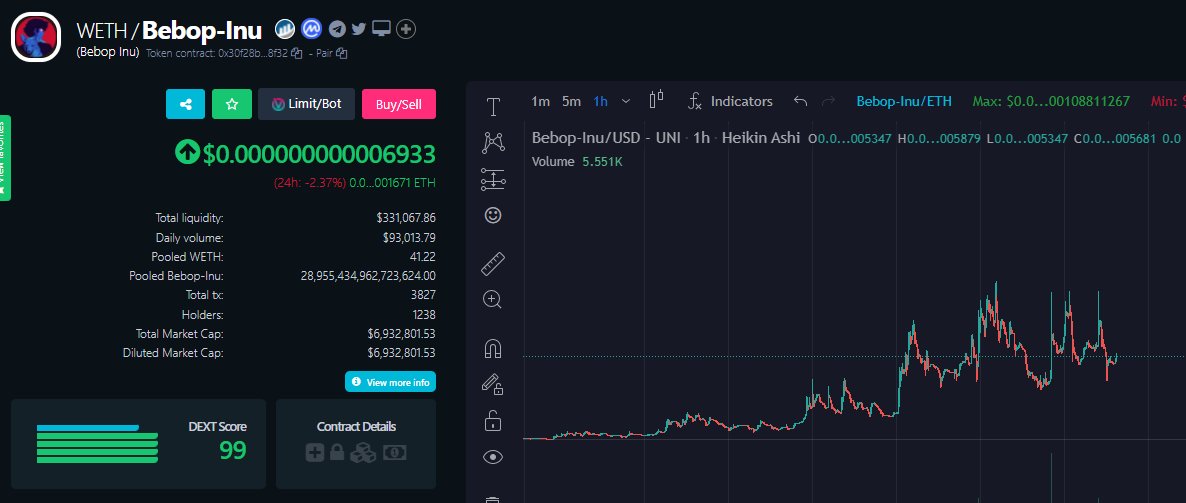Expand the timeframe dropdown chevron

(x=626, y=101)
